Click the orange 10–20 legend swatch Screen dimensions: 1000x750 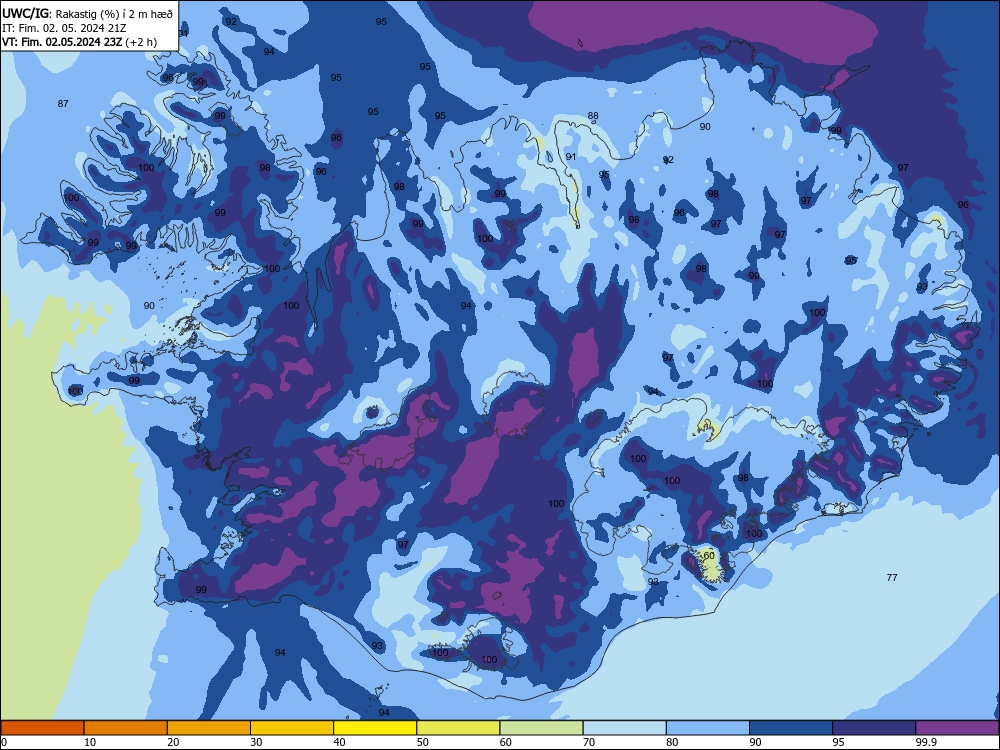point(126,728)
